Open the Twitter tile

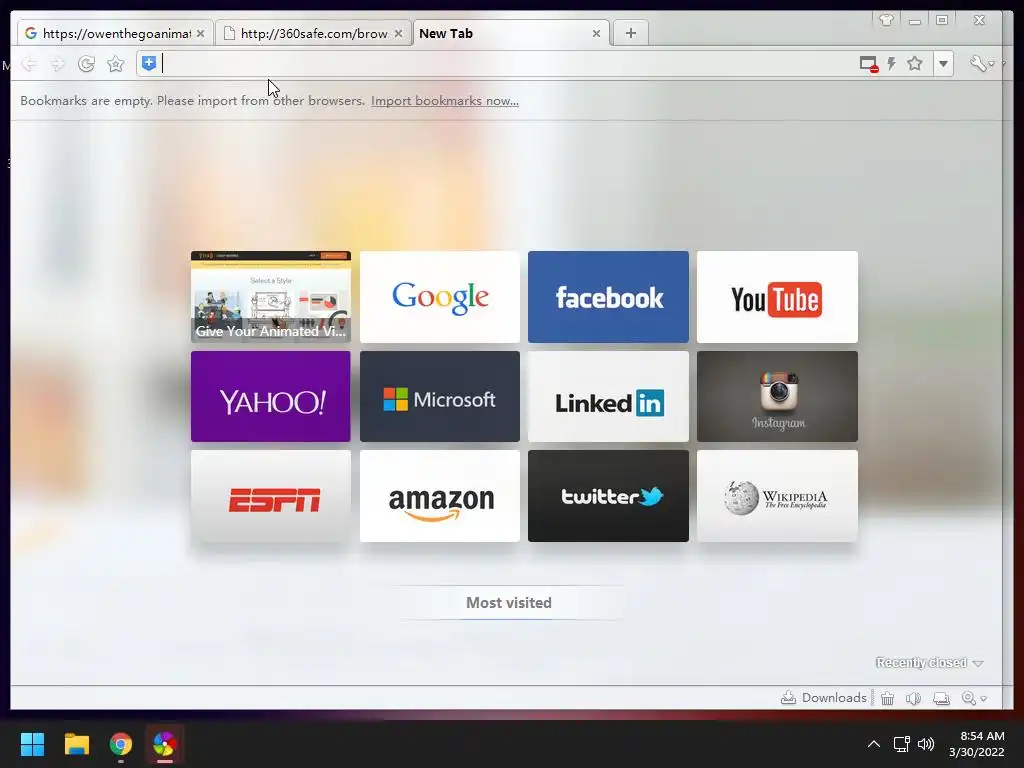[x=608, y=496]
